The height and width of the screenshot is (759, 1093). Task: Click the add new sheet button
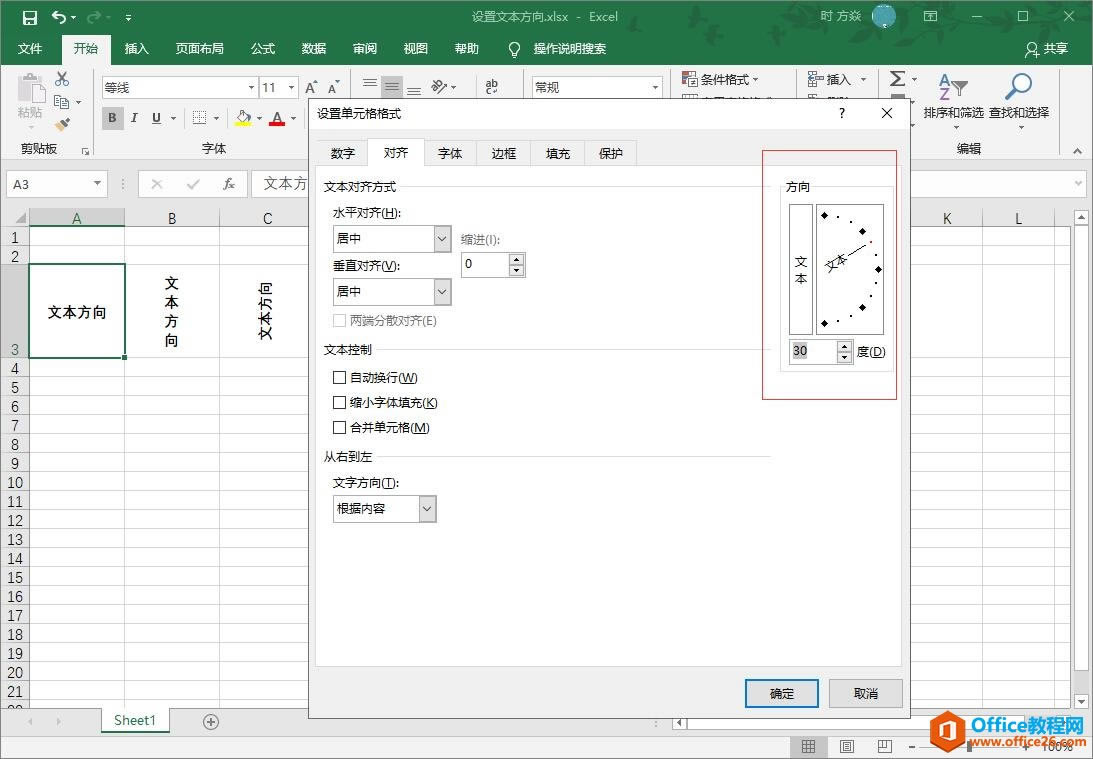click(210, 720)
